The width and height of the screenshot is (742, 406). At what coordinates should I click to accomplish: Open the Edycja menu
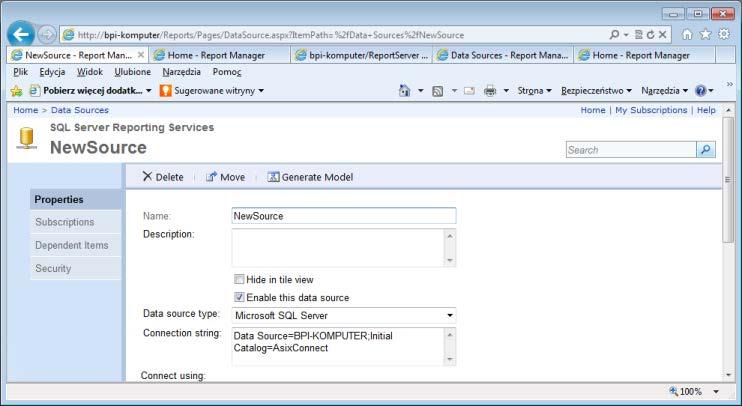pyautogui.click(x=52, y=72)
